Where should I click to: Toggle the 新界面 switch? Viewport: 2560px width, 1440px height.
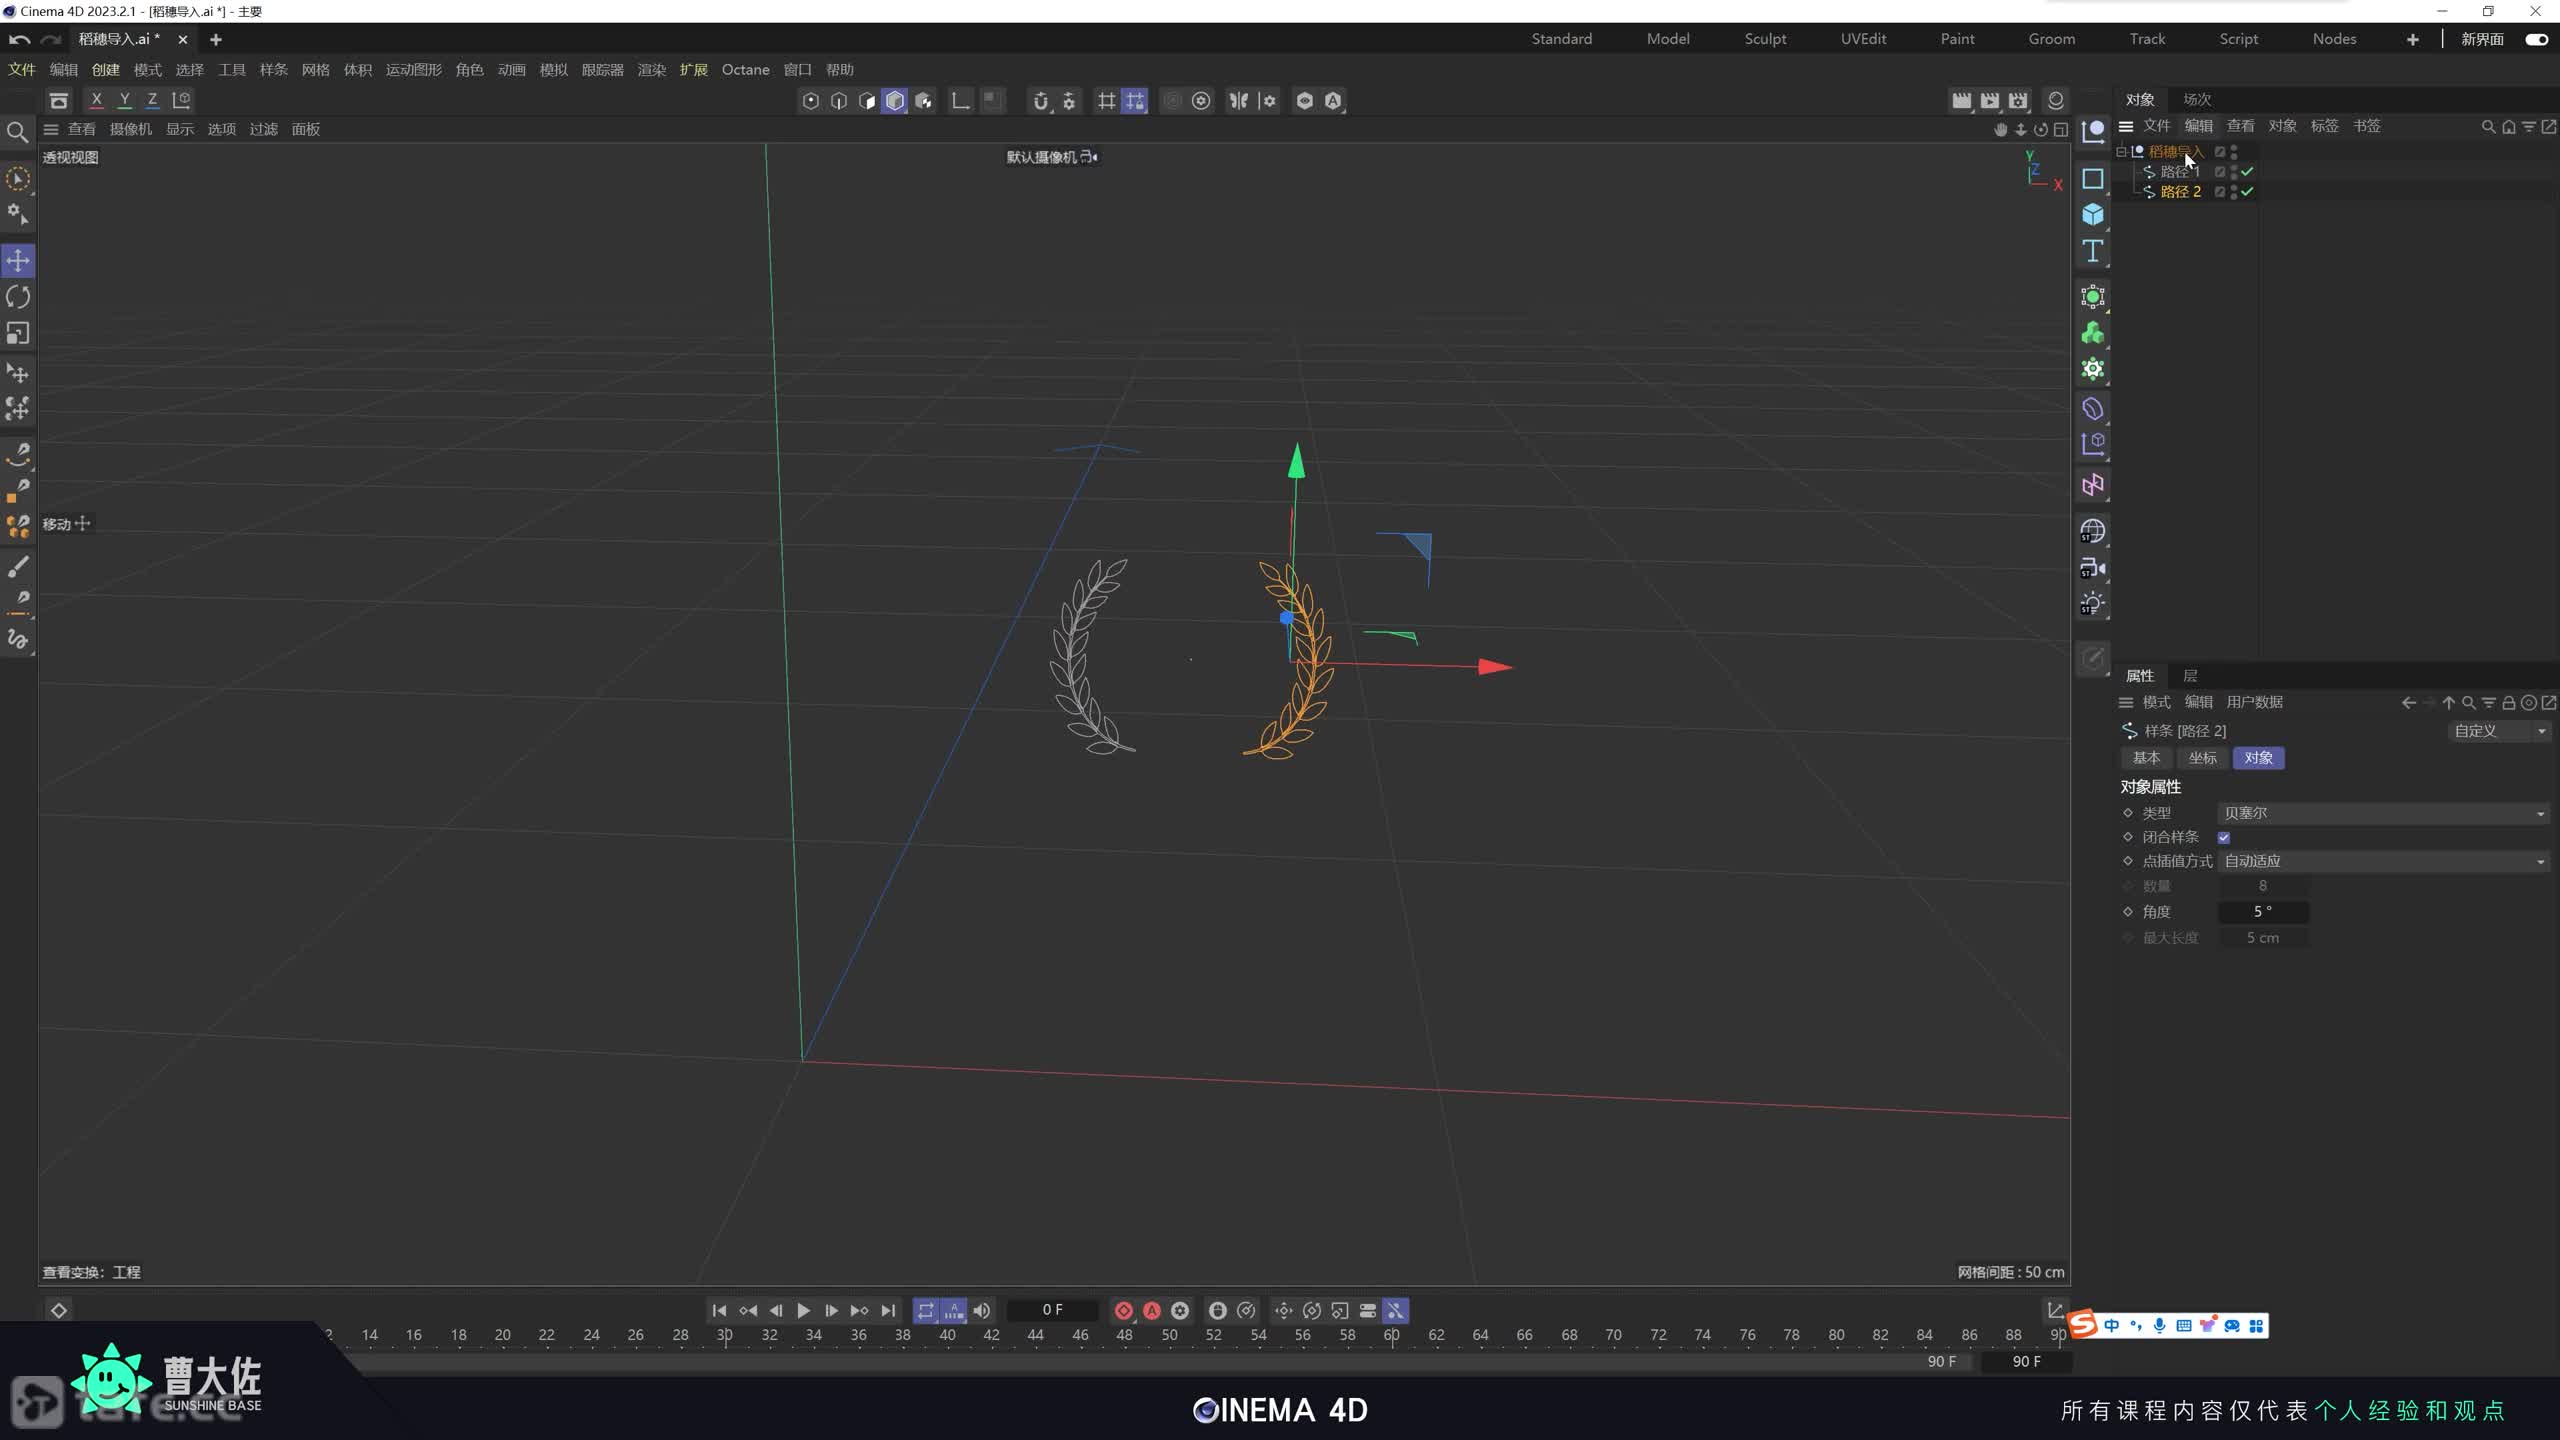pyautogui.click(x=2536, y=39)
